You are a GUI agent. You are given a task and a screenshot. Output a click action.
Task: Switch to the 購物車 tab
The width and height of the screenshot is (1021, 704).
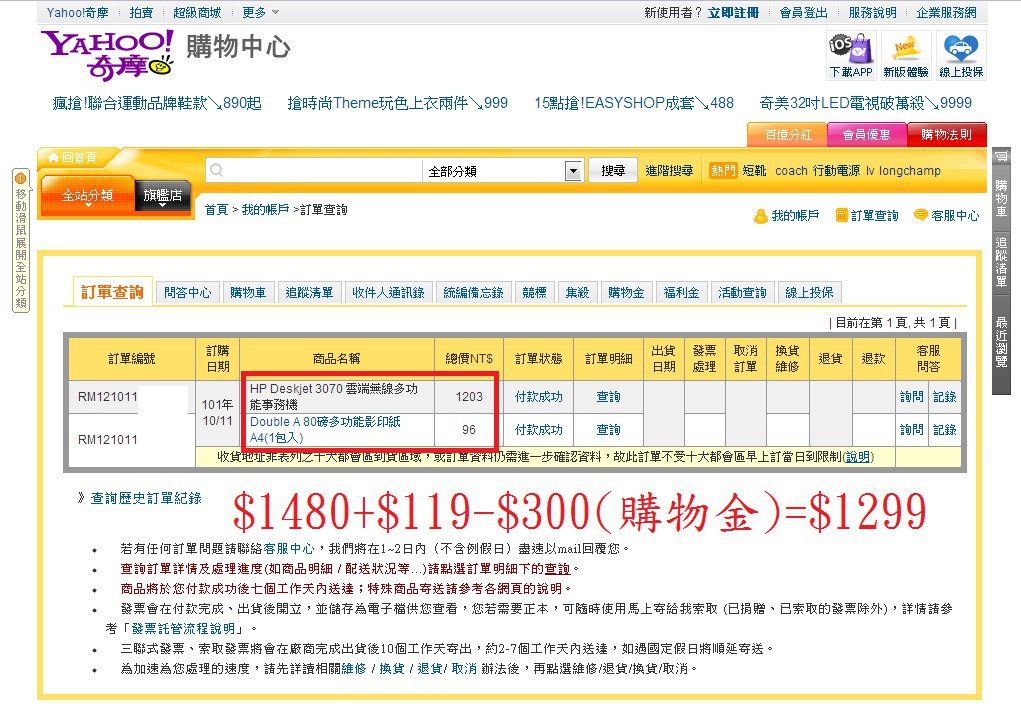point(248,292)
